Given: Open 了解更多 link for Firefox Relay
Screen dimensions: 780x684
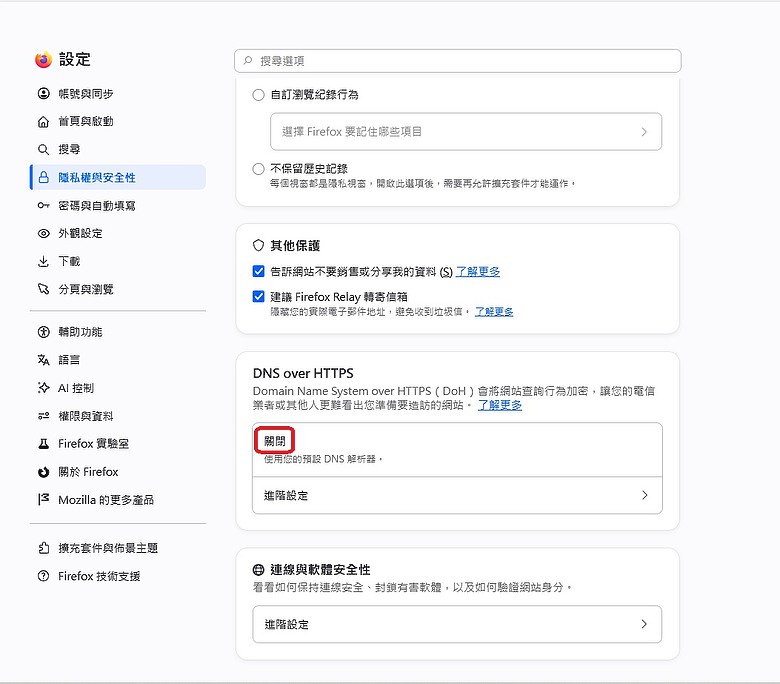Looking at the screenshot, I should click(x=494, y=311).
